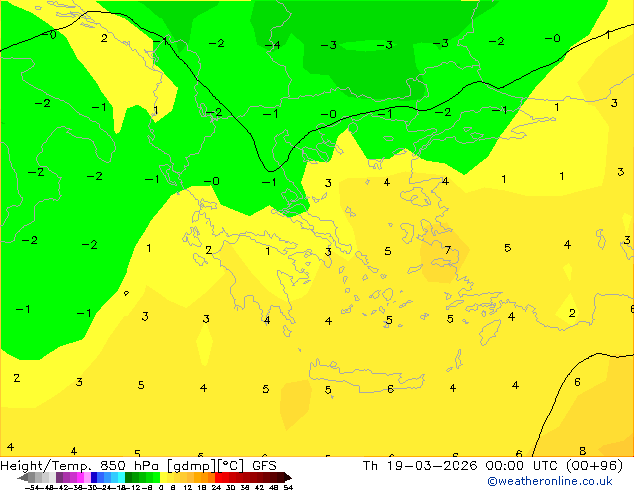
Task: Pick the bright yellow swatch in the legend
Action: pos(164,477)
